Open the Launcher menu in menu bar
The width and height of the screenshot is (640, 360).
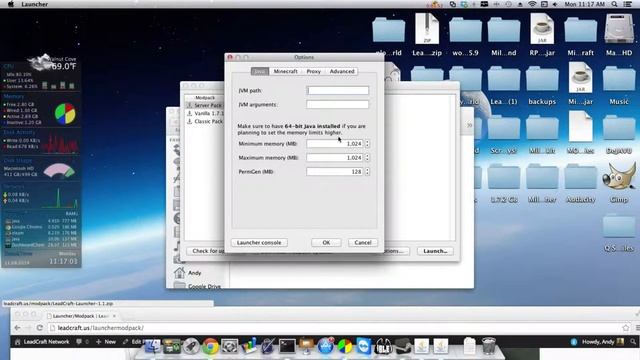(34, 4)
